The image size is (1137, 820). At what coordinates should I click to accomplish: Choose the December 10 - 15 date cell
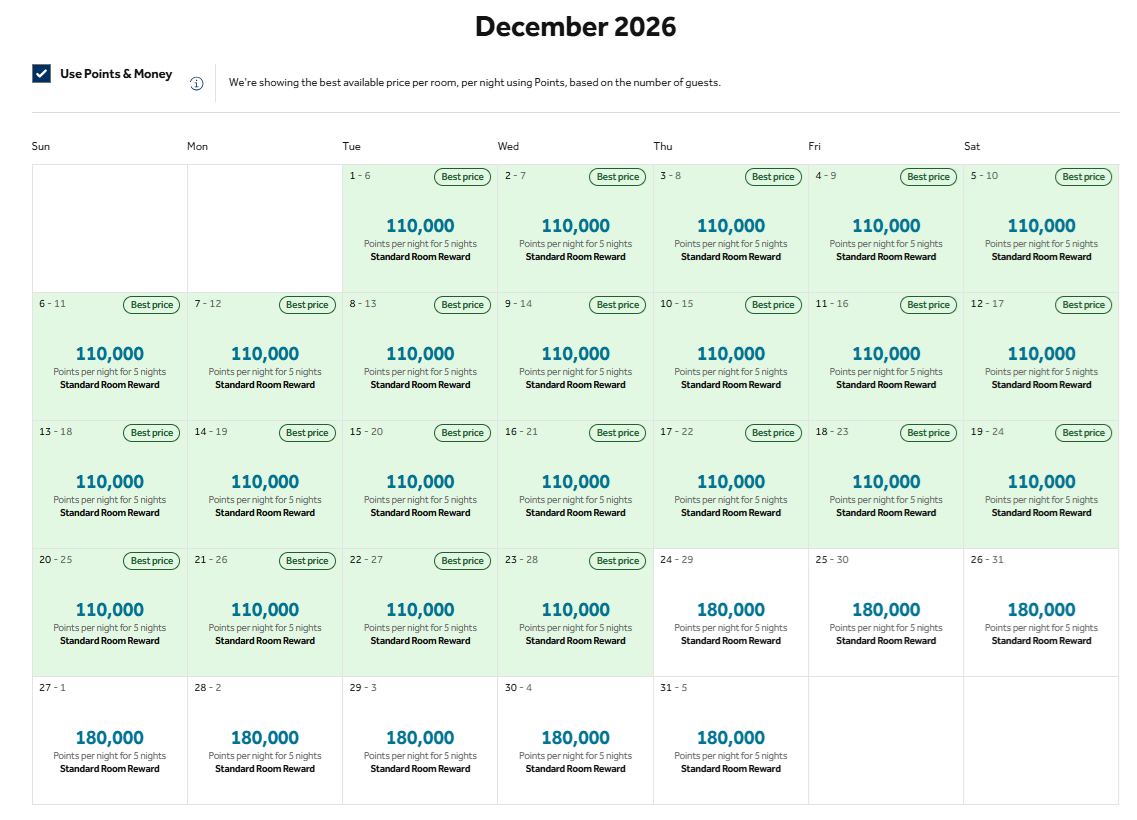click(x=731, y=357)
